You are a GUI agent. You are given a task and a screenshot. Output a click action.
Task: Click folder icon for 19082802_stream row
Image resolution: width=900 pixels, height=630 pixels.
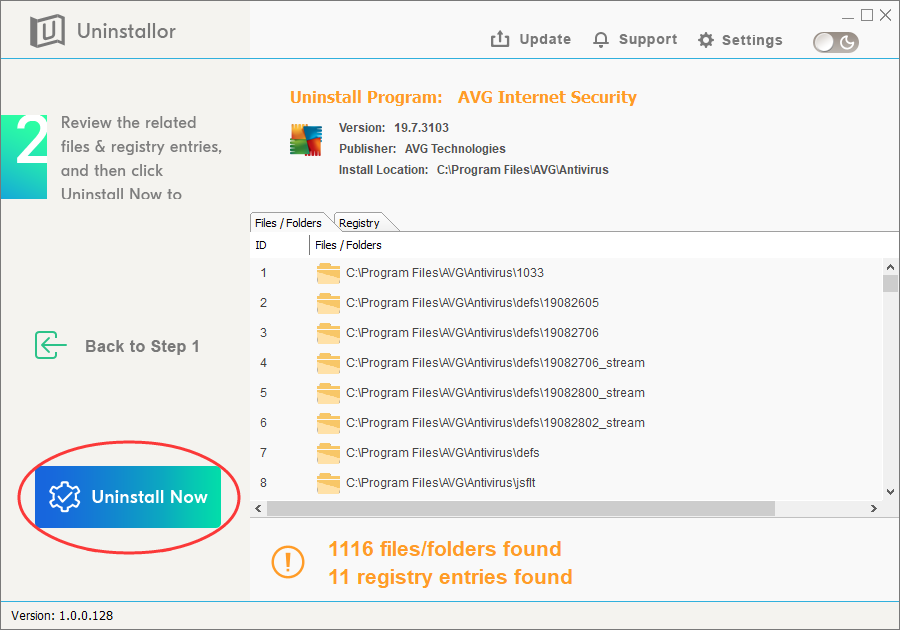pos(328,423)
